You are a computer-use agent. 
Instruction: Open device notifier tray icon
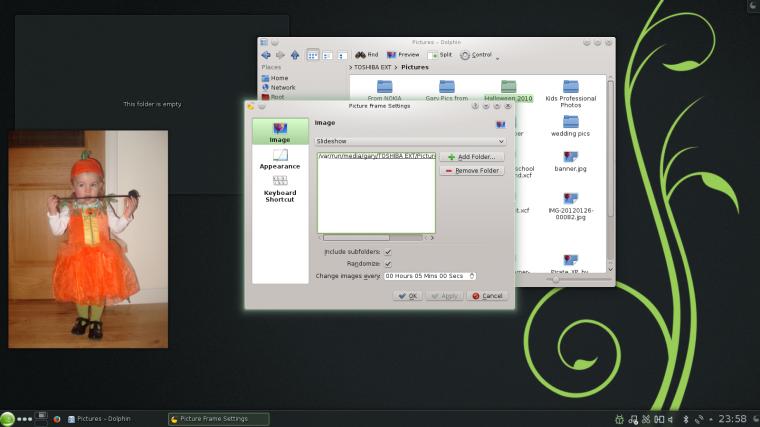click(x=659, y=419)
